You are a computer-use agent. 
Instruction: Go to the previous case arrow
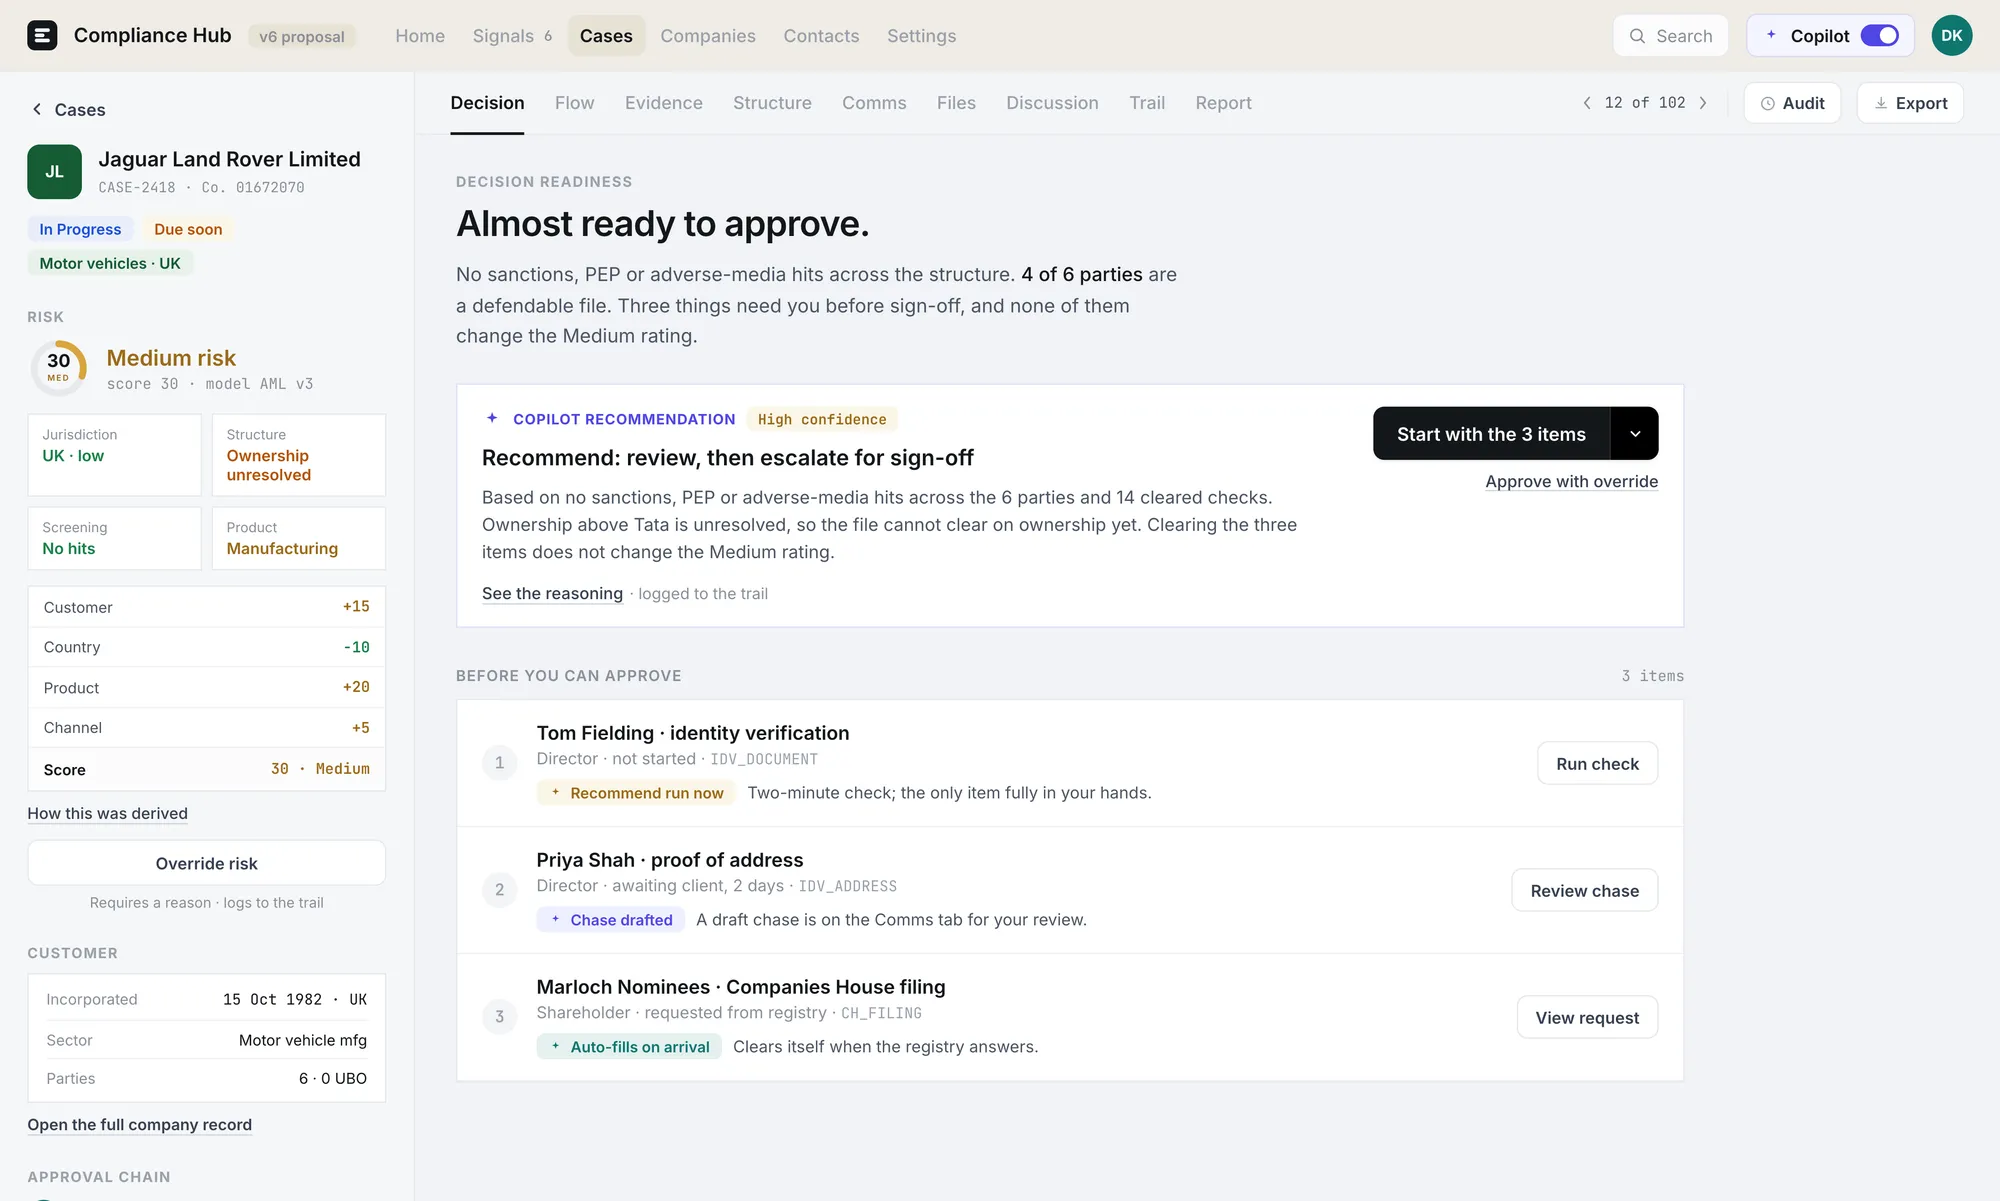pos(1587,103)
